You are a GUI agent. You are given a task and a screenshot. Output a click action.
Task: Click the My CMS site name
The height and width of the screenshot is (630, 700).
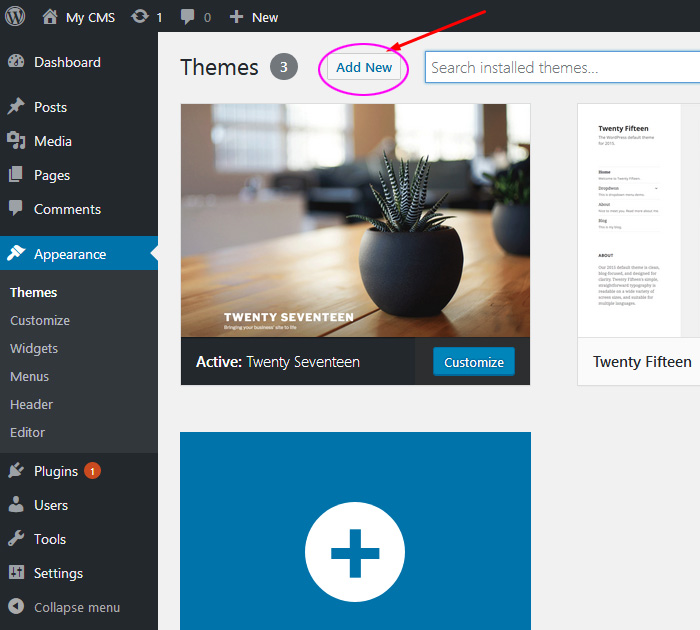point(90,17)
